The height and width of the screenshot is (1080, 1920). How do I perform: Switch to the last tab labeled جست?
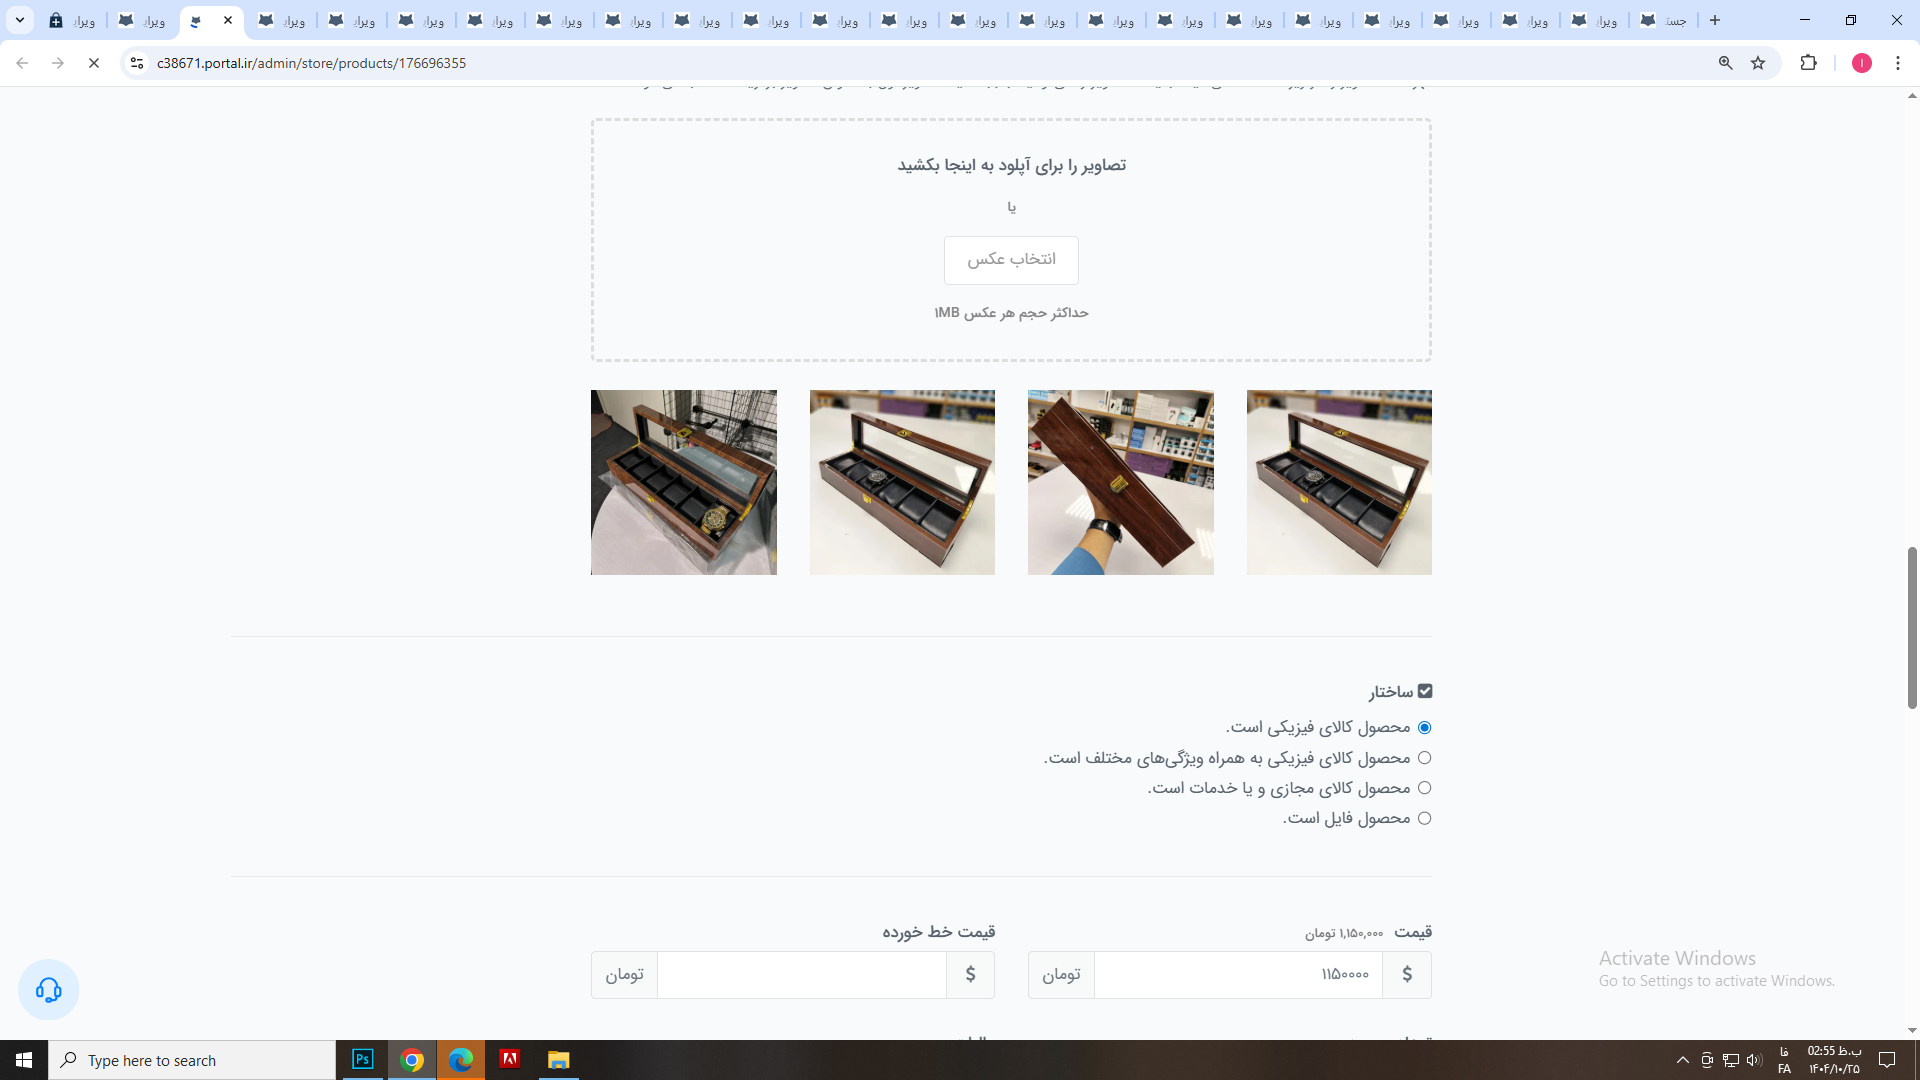[x=1663, y=20]
